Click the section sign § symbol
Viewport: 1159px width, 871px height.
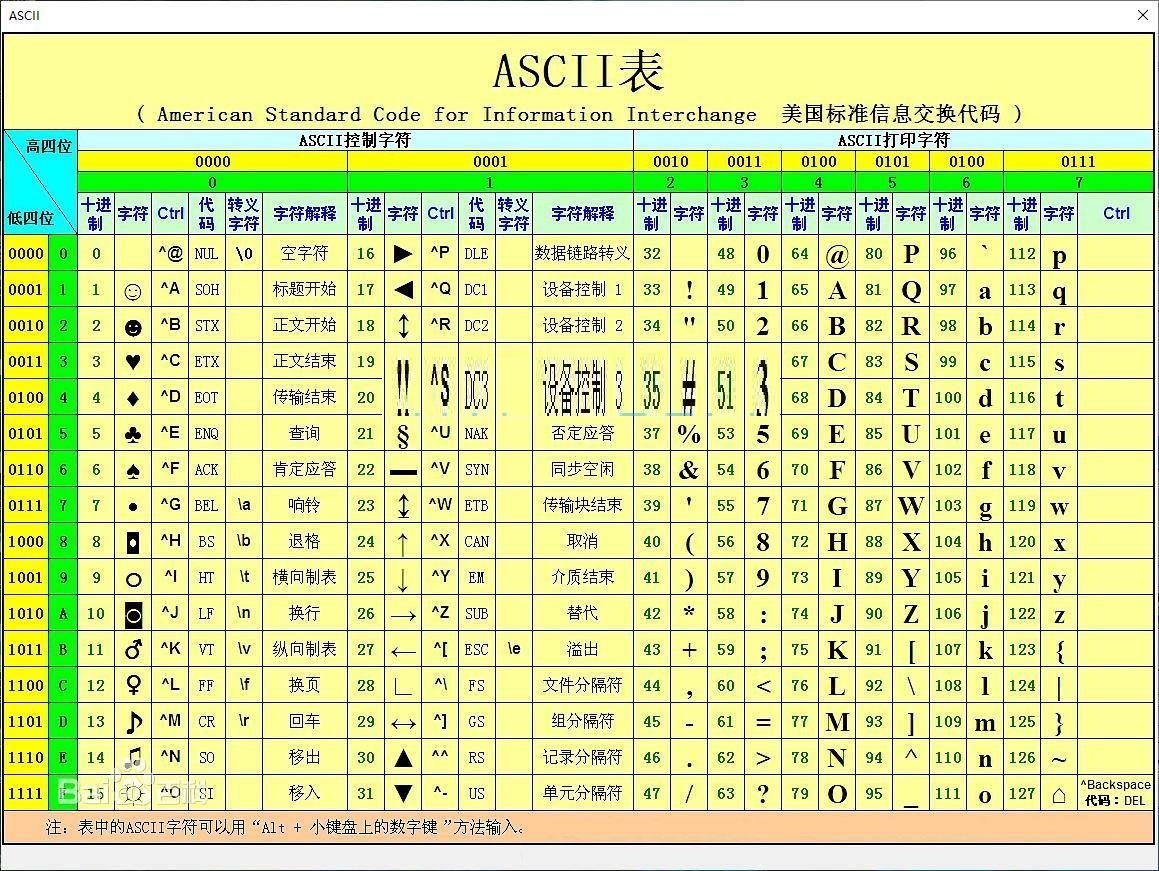[403, 435]
